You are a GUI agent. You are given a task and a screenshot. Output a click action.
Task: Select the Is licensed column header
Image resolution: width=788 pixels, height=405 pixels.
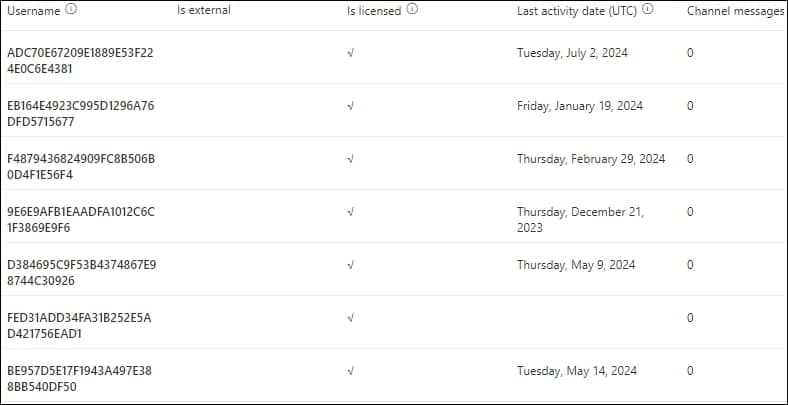click(x=374, y=11)
